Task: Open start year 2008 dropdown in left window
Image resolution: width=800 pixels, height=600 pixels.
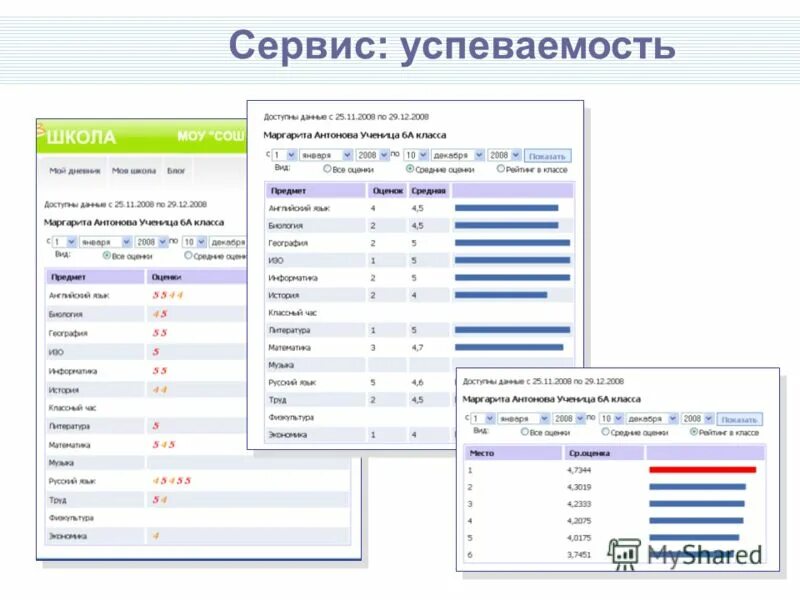Action: coord(152,242)
